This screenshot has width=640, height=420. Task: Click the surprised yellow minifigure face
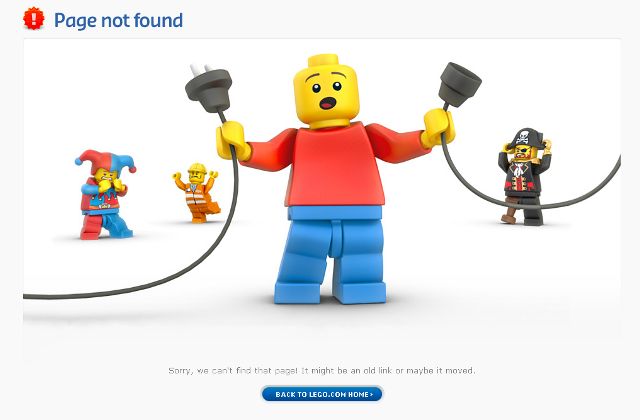(x=327, y=92)
